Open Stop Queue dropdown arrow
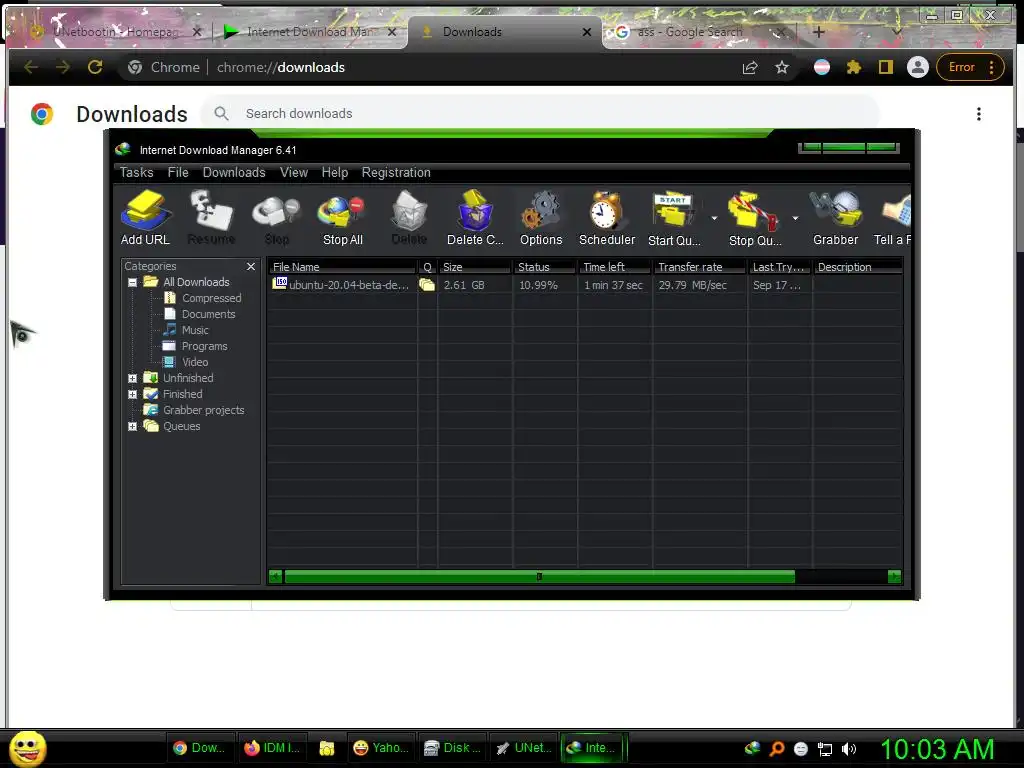This screenshot has width=1024, height=768. (795, 218)
